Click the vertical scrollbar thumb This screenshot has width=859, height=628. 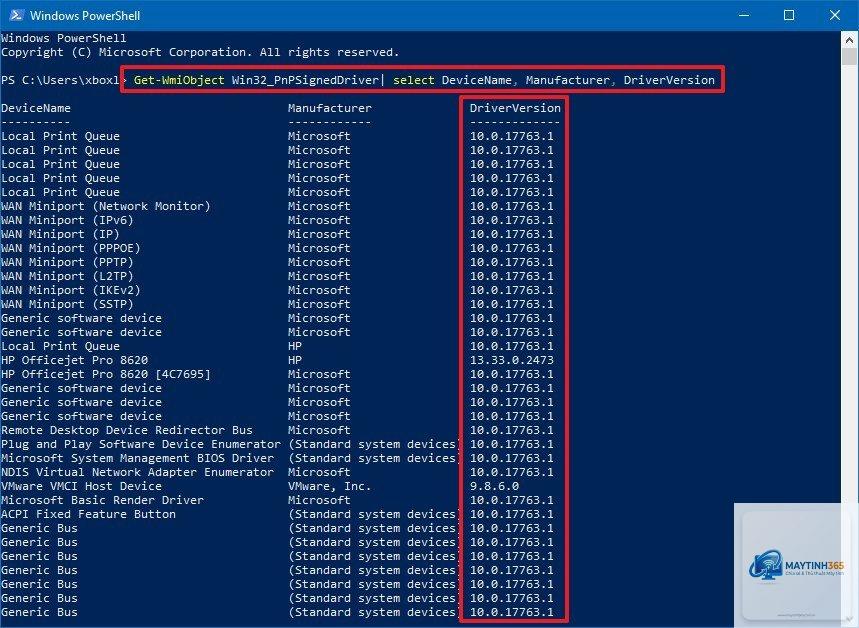tap(849, 57)
